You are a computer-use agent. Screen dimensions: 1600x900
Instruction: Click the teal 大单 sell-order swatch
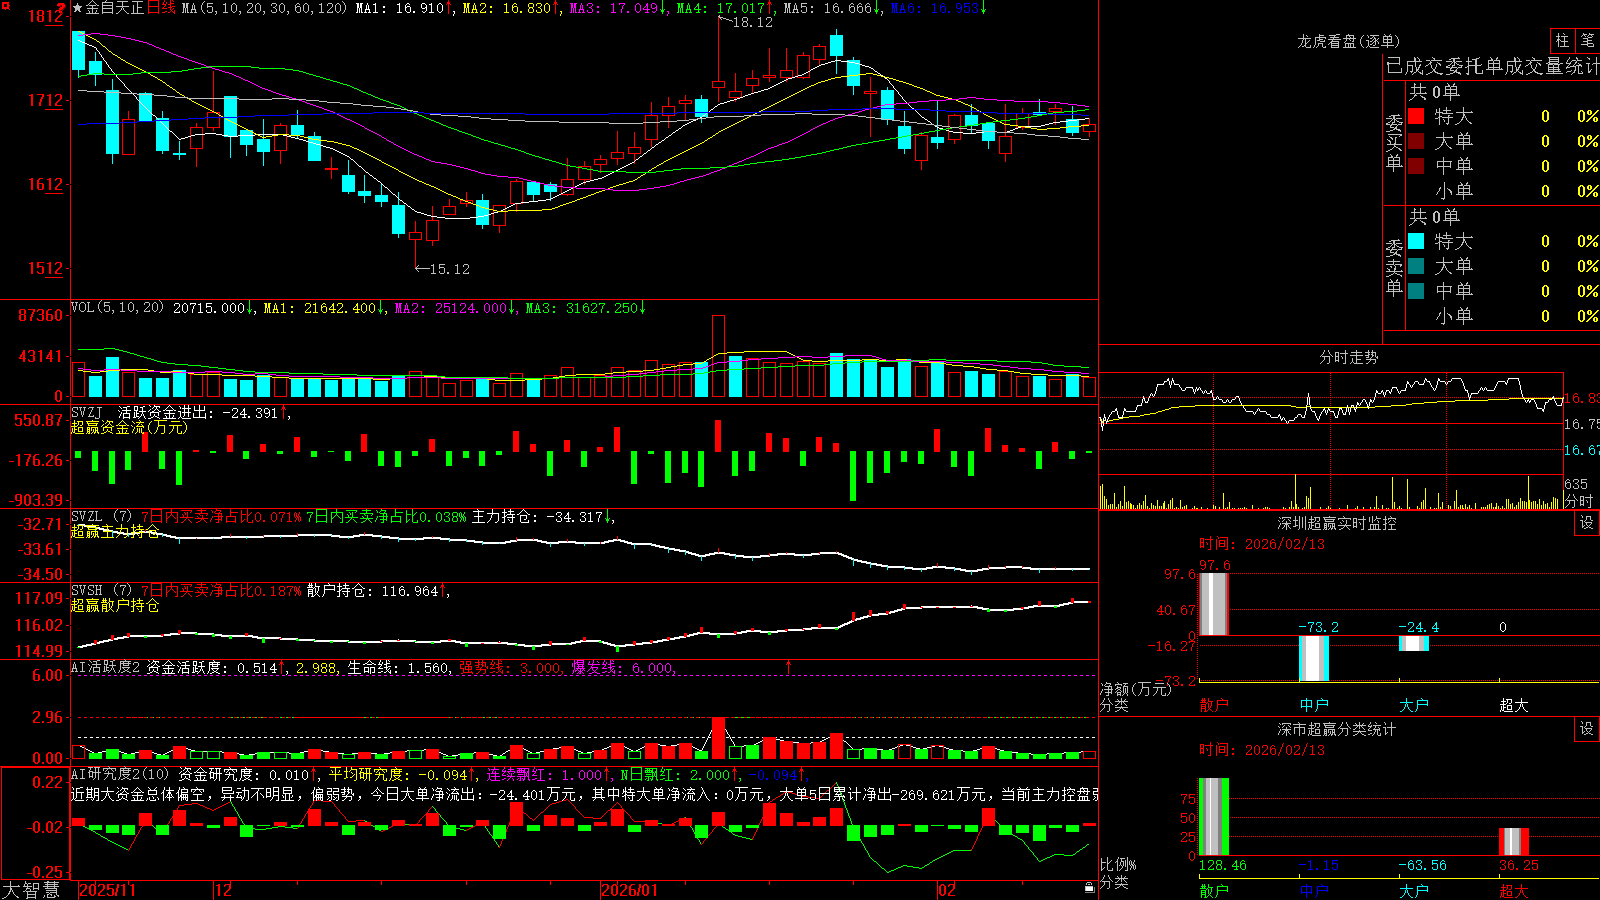[x=1416, y=266]
